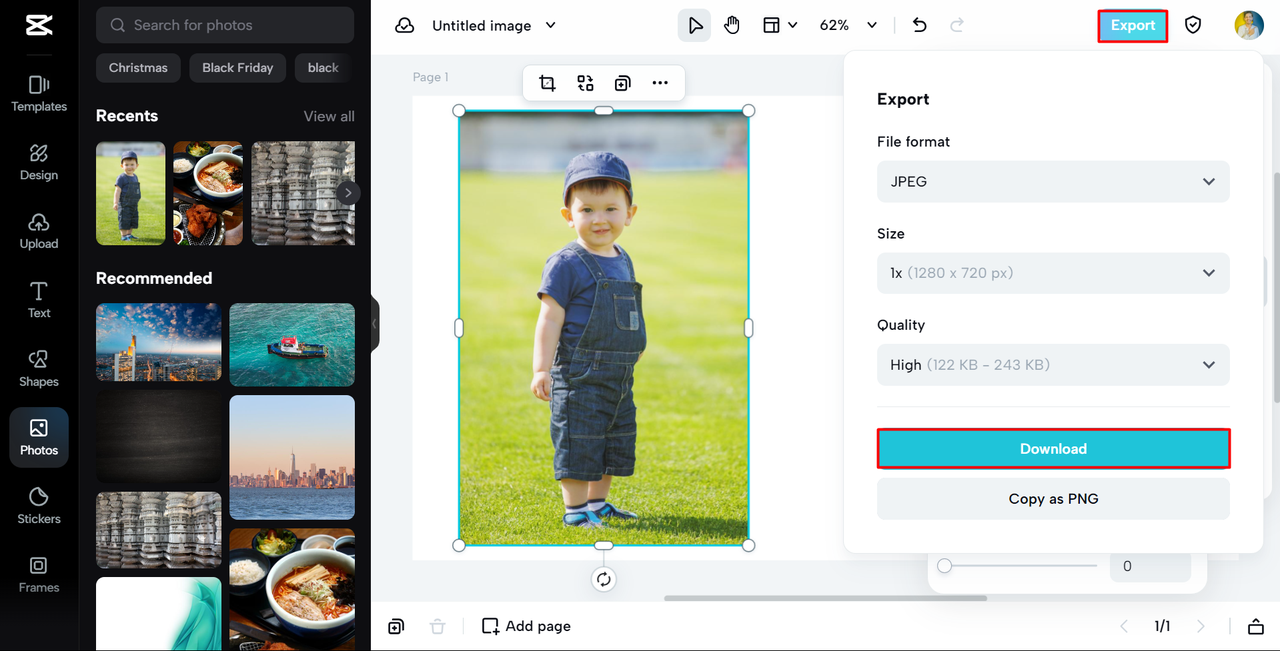This screenshot has height=651, width=1280.
Task: Click Add page button
Action: coord(526,626)
